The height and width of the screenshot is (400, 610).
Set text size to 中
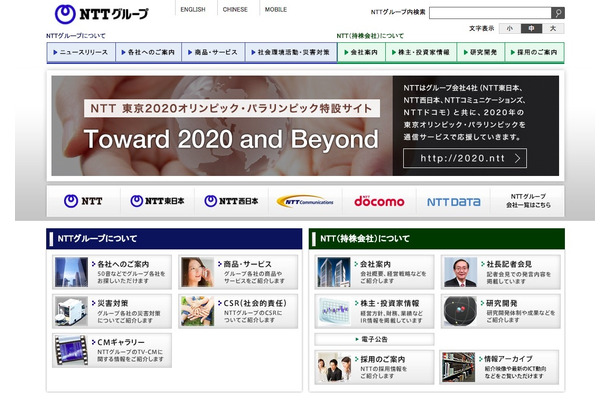531,28
